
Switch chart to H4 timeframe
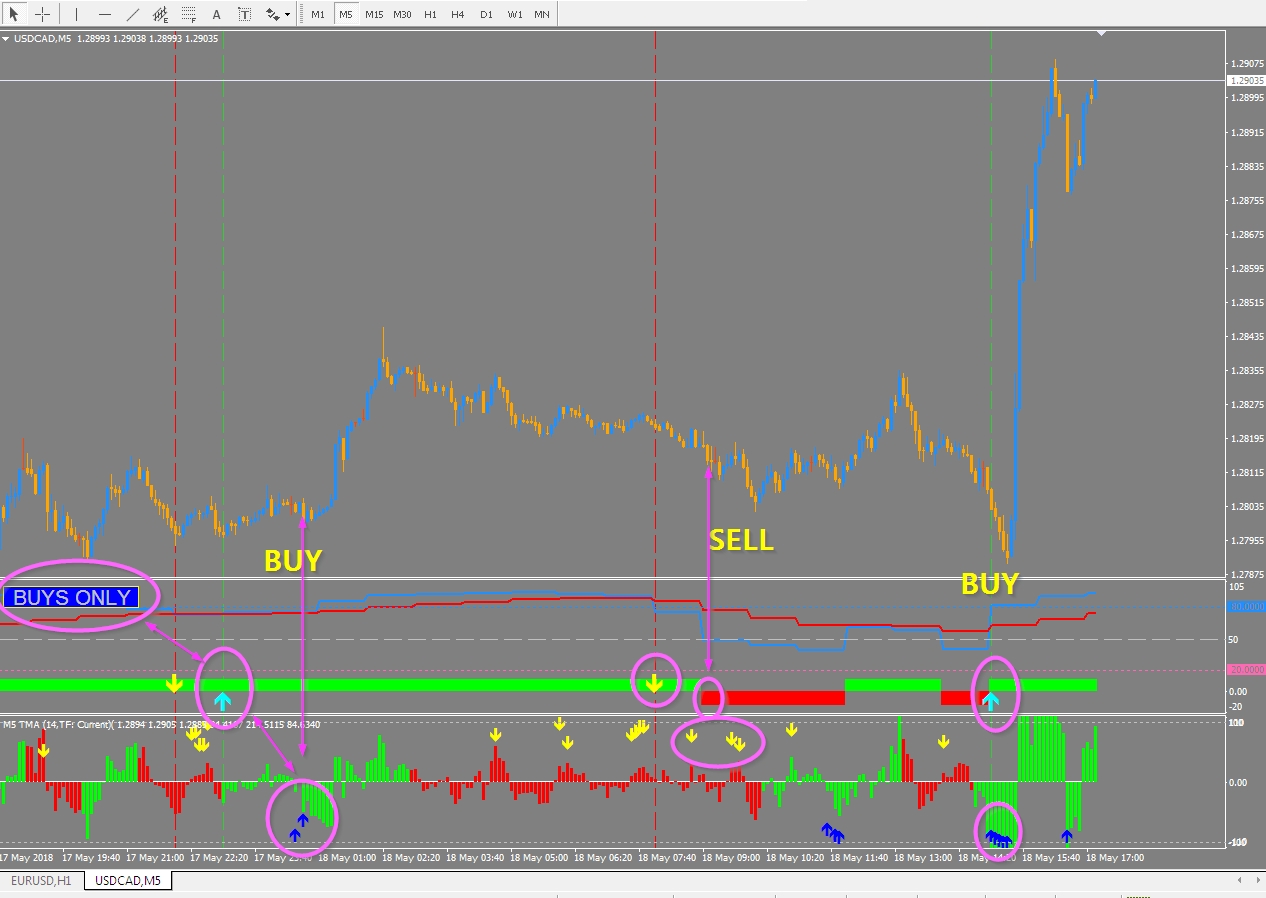(458, 14)
